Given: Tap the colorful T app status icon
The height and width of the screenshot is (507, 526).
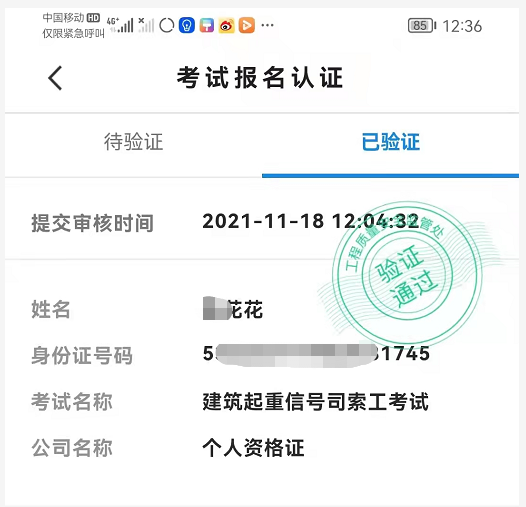Looking at the screenshot, I should coord(207,26).
